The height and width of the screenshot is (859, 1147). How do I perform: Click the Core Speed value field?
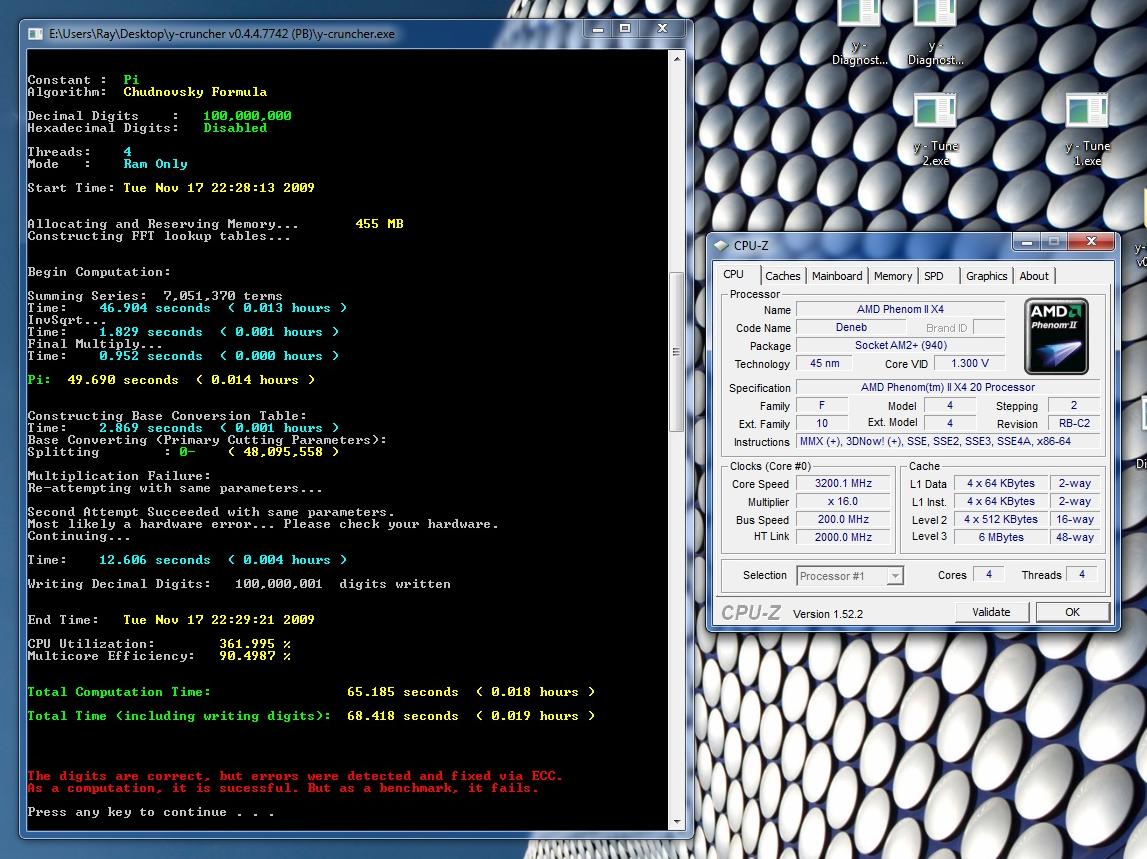[x=842, y=484]
